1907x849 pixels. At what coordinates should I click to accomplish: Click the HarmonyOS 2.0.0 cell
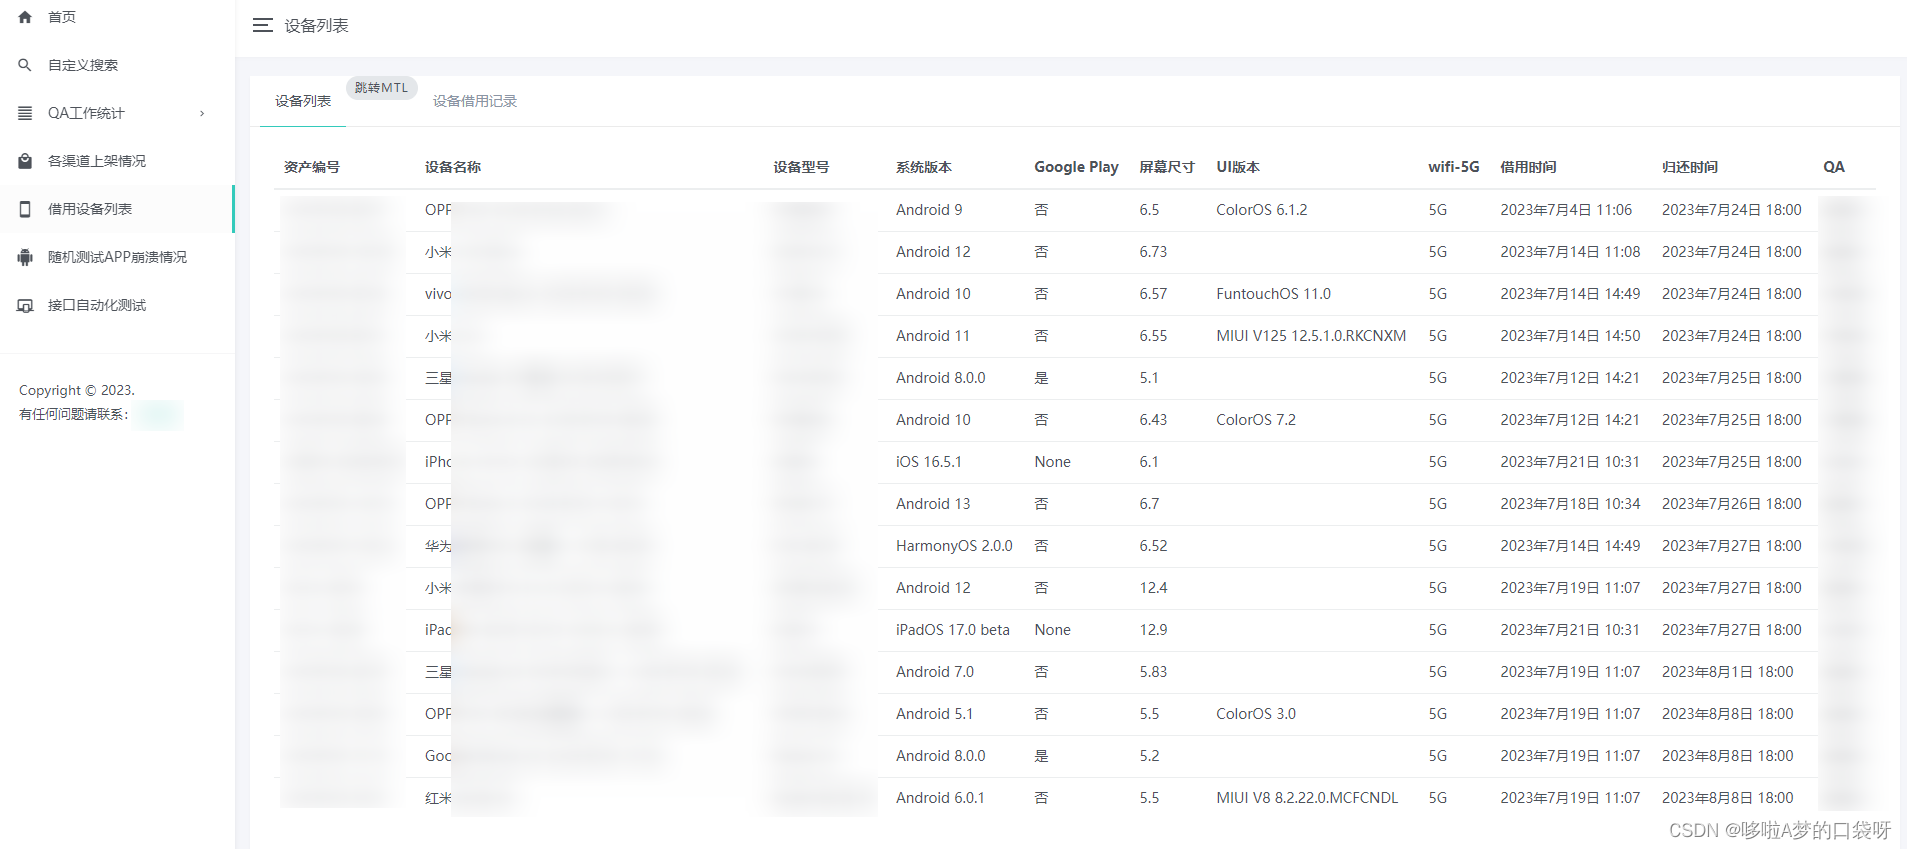coord(954,546)
